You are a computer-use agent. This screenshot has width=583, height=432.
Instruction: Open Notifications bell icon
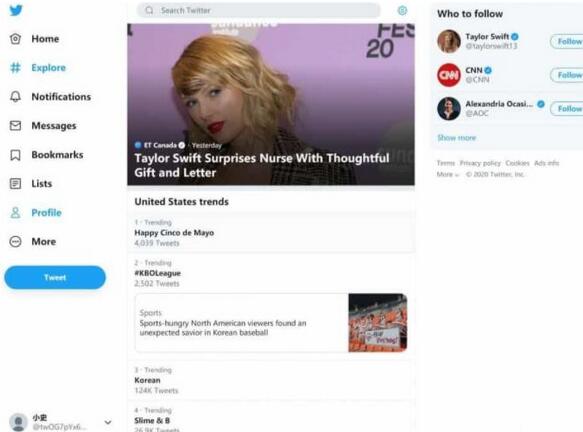coord(15,97)
